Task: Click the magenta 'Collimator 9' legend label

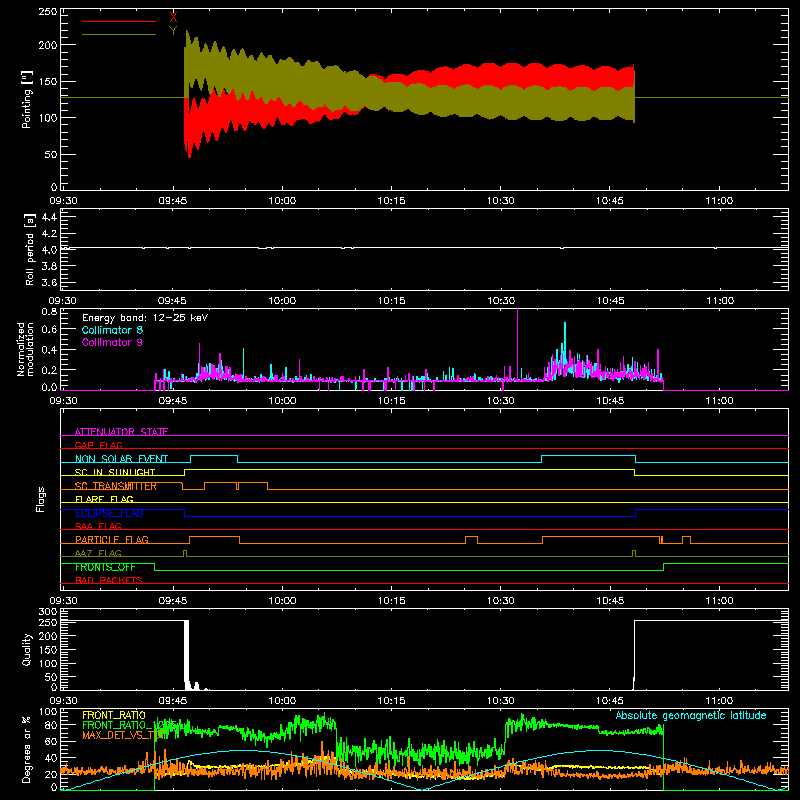Action: click(112, 342)
